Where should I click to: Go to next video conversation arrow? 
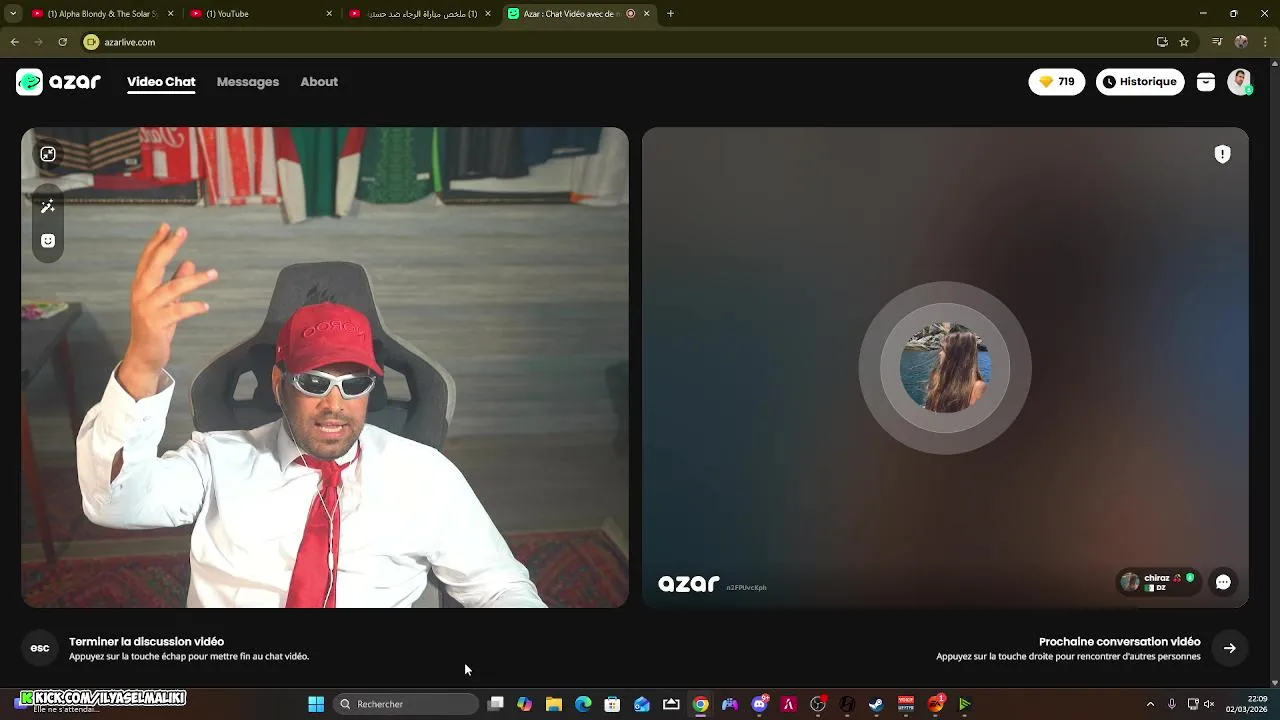(x=1230, y=648)
